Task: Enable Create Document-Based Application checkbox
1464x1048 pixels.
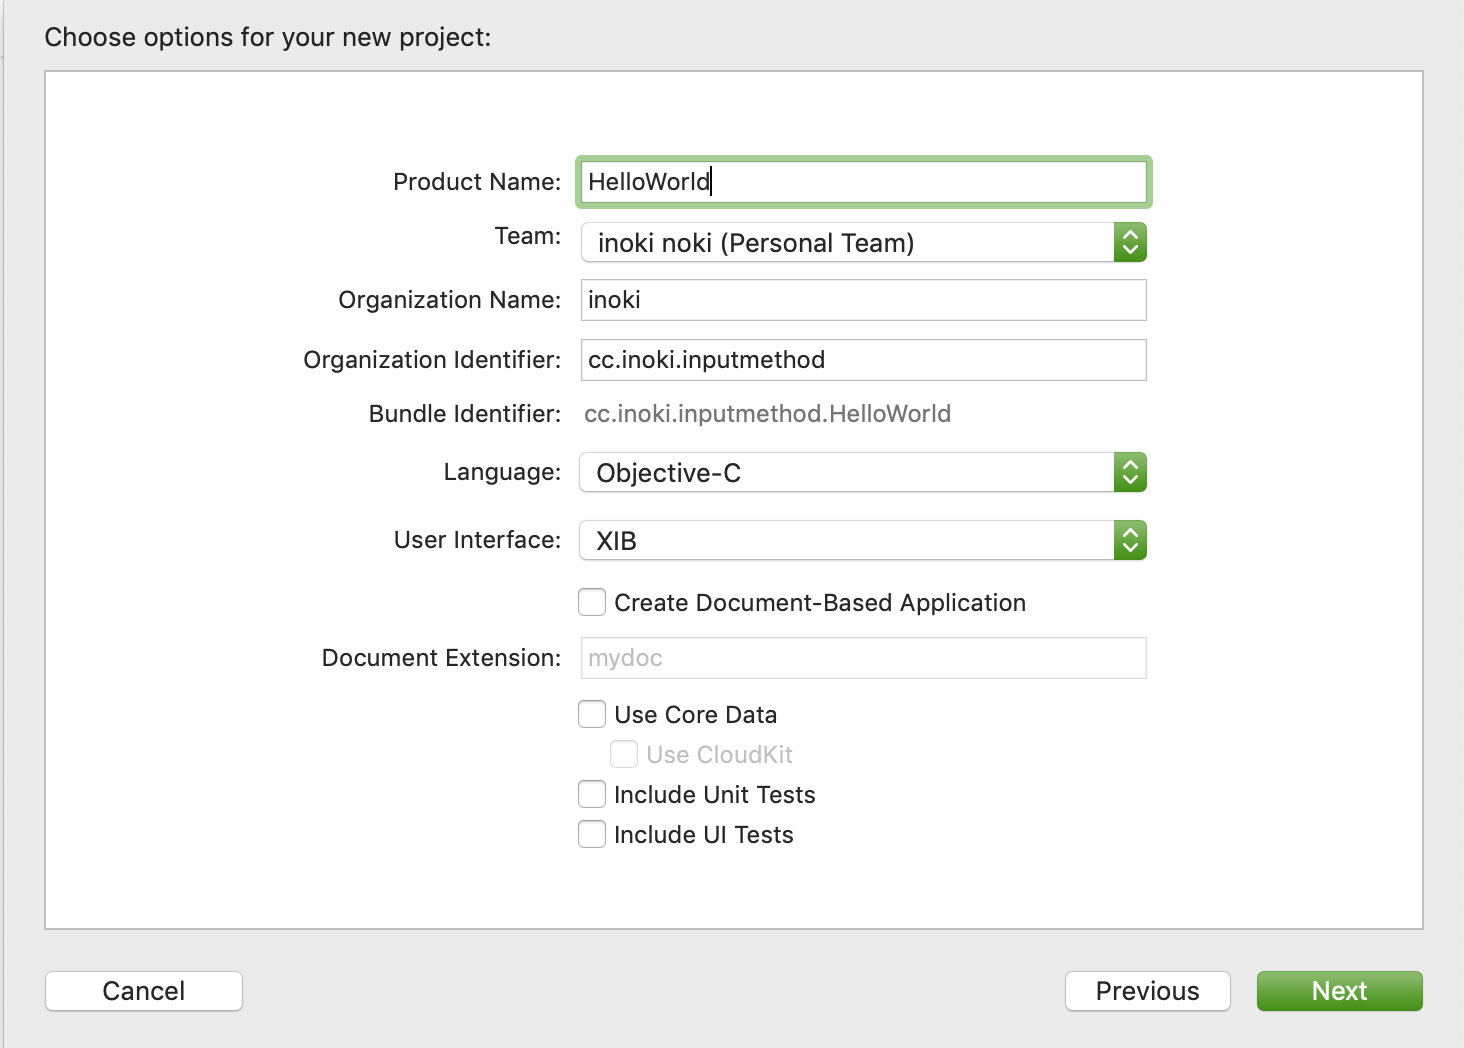Action: coord(592,602)
